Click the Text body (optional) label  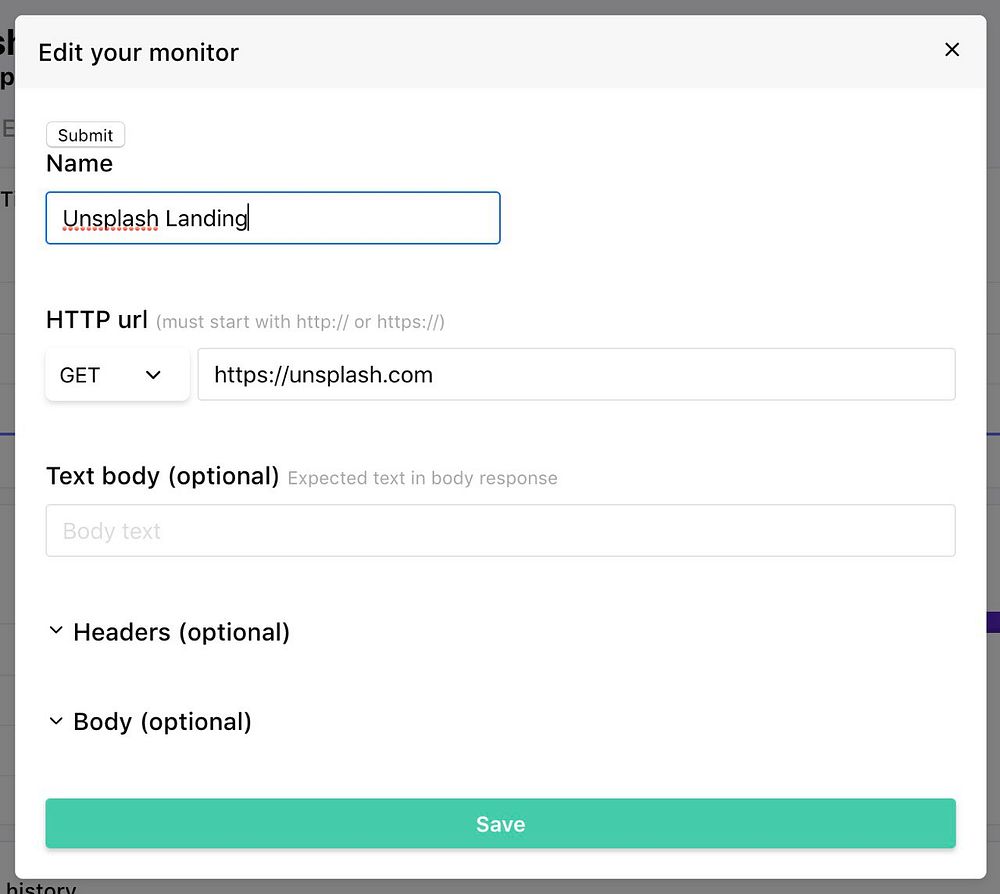[x=162, y=476]
